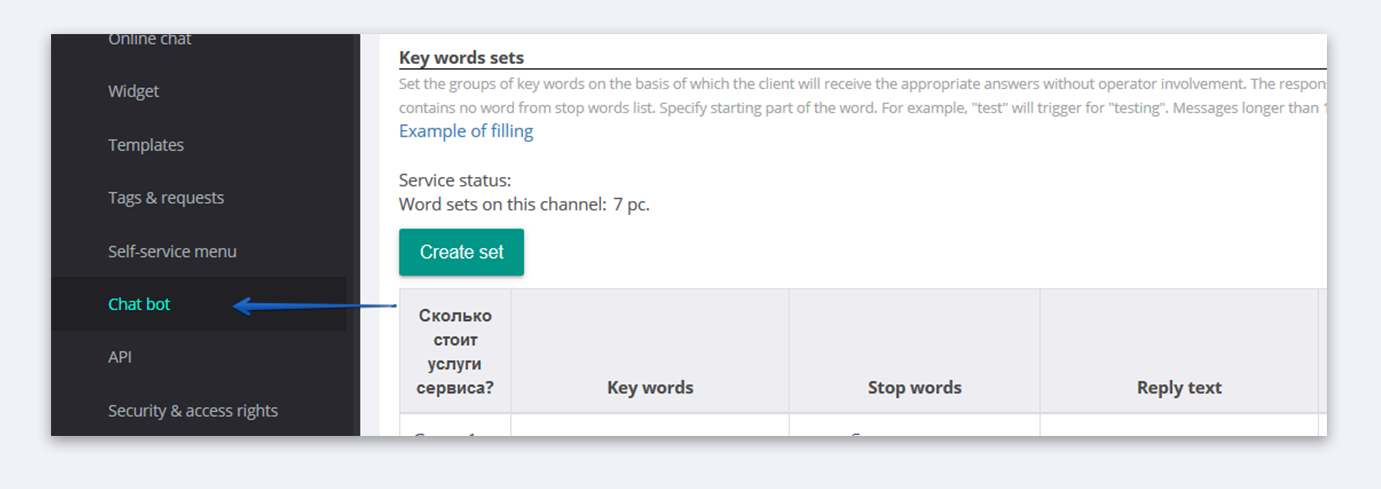Click the 'Service status:' label
This screenshot has height=489, width=1381.
click(x=455, y=181)
